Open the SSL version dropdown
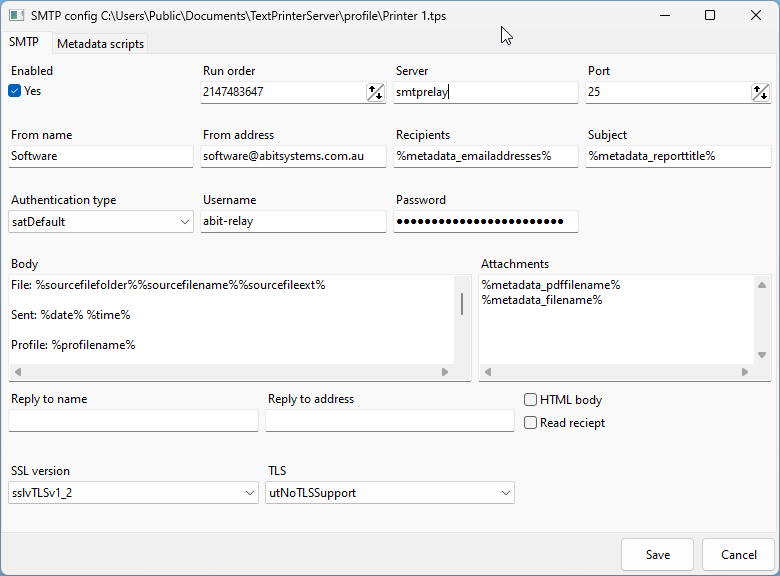 [133, 493]
